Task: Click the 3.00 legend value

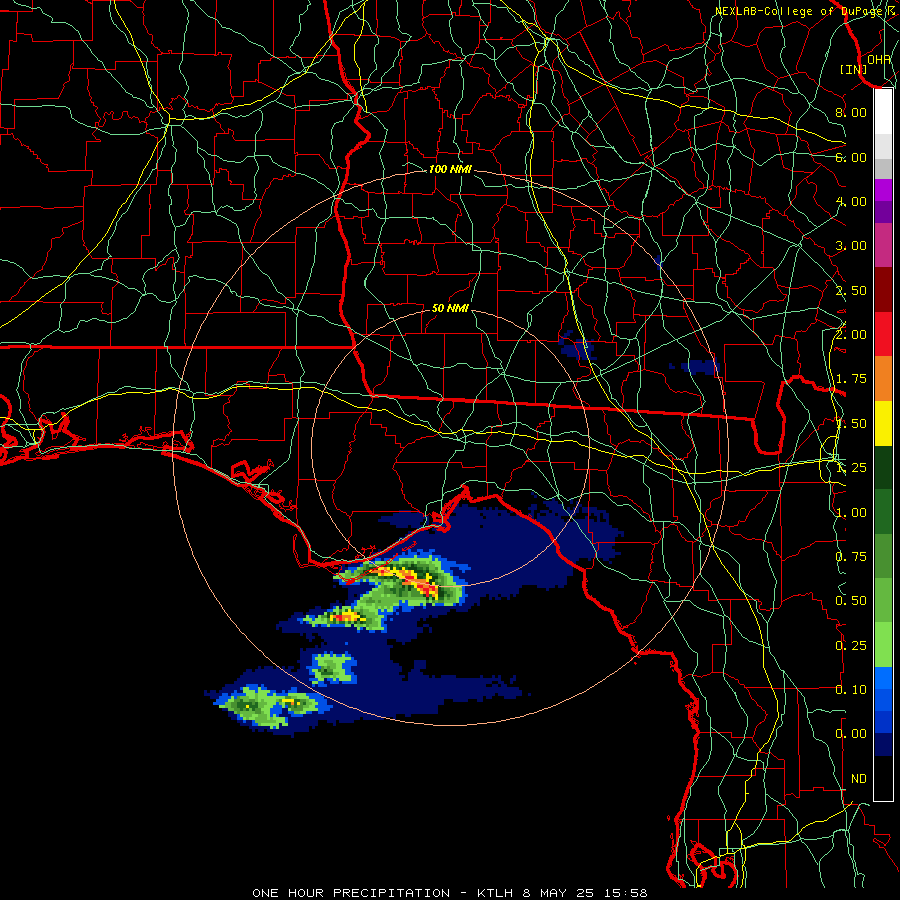Action: click(851, 246)
